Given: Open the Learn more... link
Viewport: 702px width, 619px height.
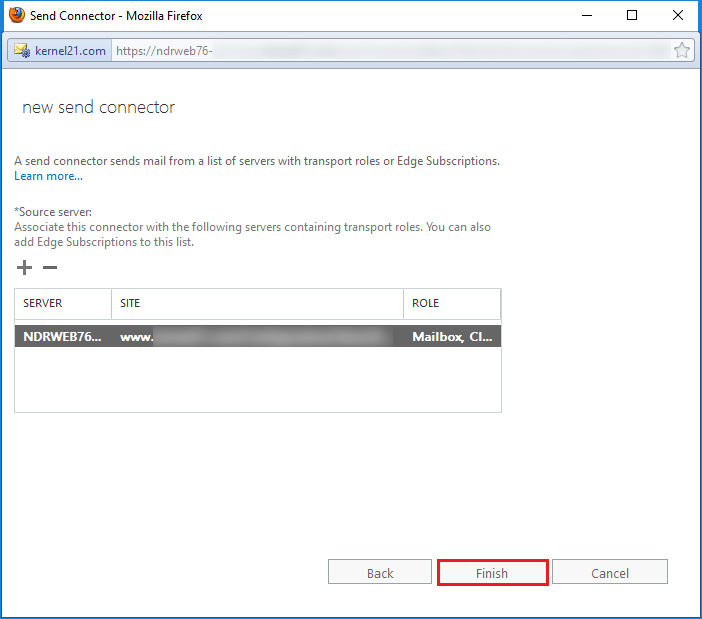Looking at the screenshot, I should pos(48,176).
